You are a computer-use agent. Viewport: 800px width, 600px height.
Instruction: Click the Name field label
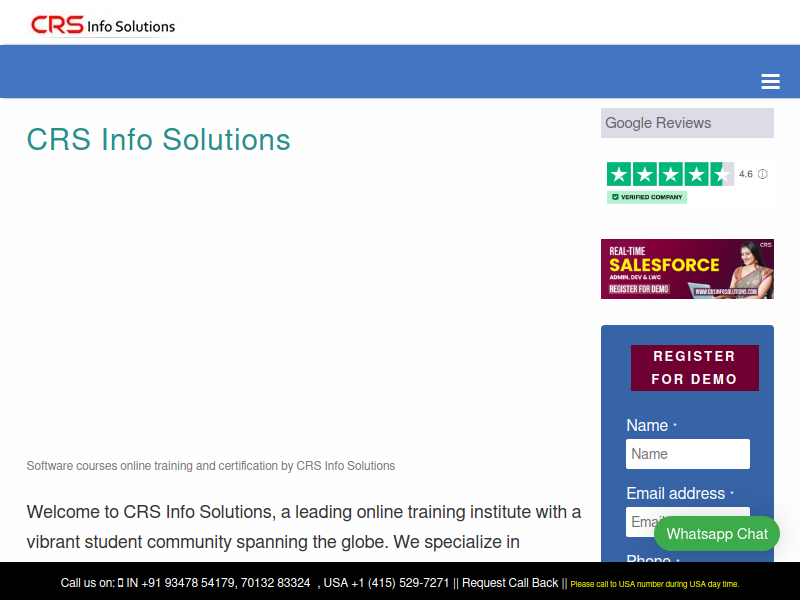(x=647, y=425)
